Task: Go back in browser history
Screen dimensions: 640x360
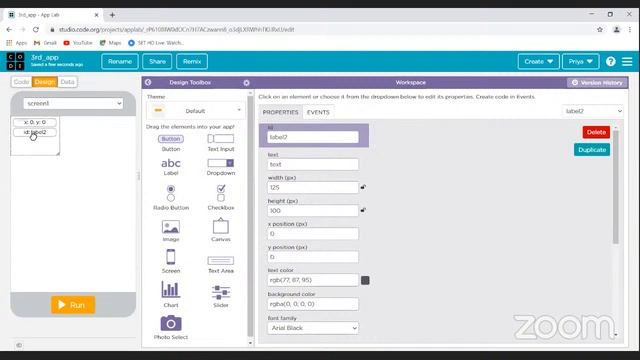Action: pos(9,29)
